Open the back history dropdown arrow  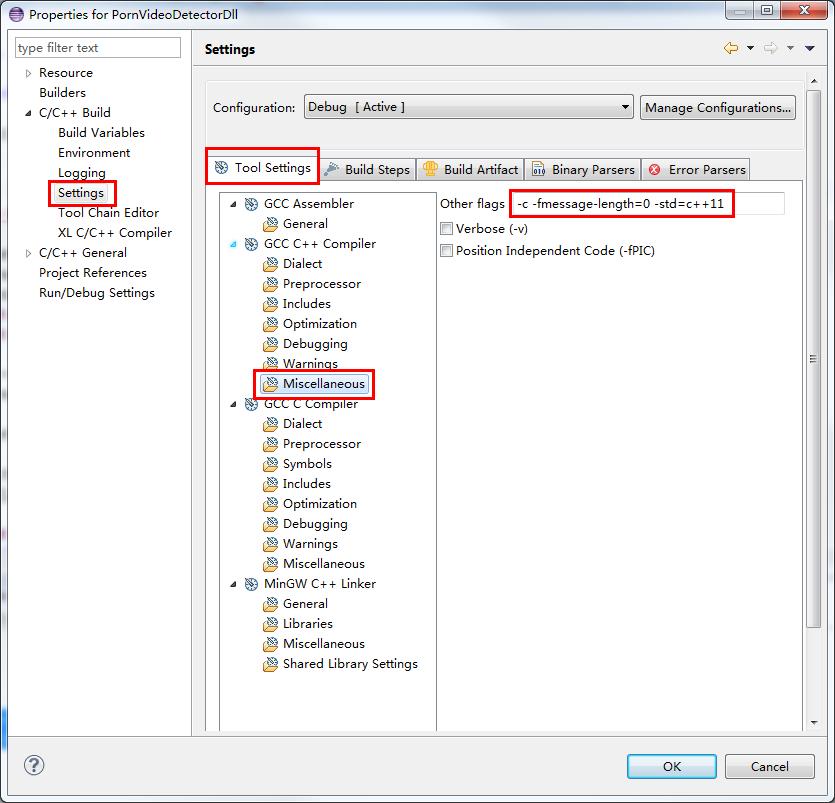[x=750, y=48]
